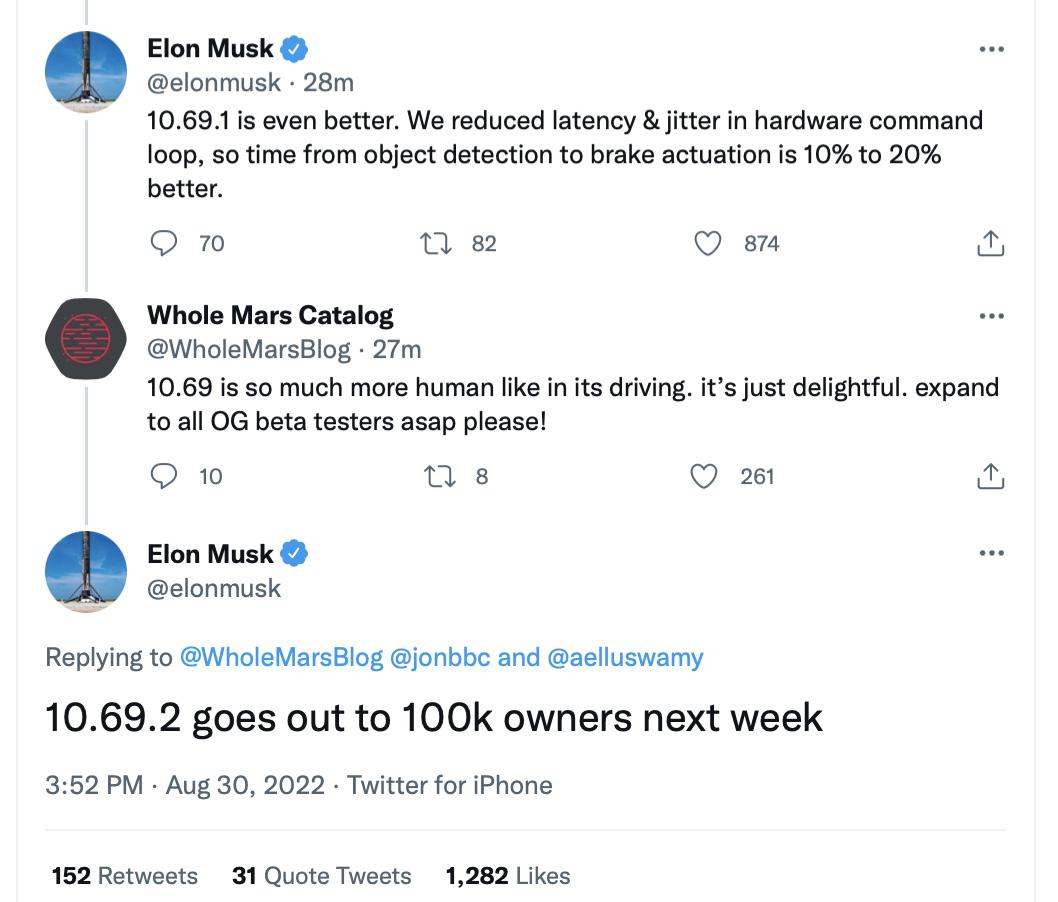1058x902 pixels.
Task: Reply to Whole Mars Catalog's tweet
Action: pos(163,476)
